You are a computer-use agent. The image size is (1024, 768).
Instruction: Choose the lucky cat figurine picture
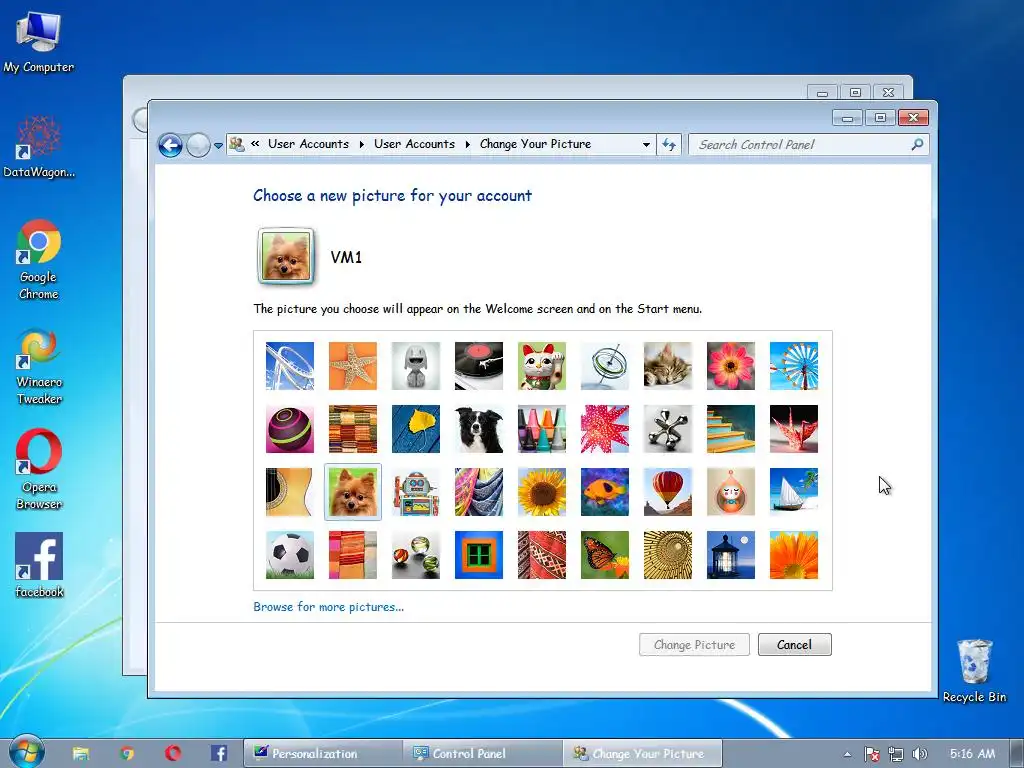(542, 366)
